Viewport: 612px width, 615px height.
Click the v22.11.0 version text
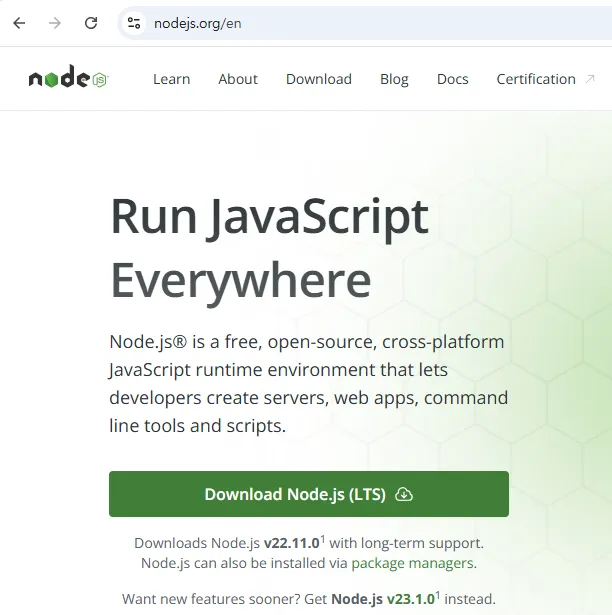pos(291,543)
